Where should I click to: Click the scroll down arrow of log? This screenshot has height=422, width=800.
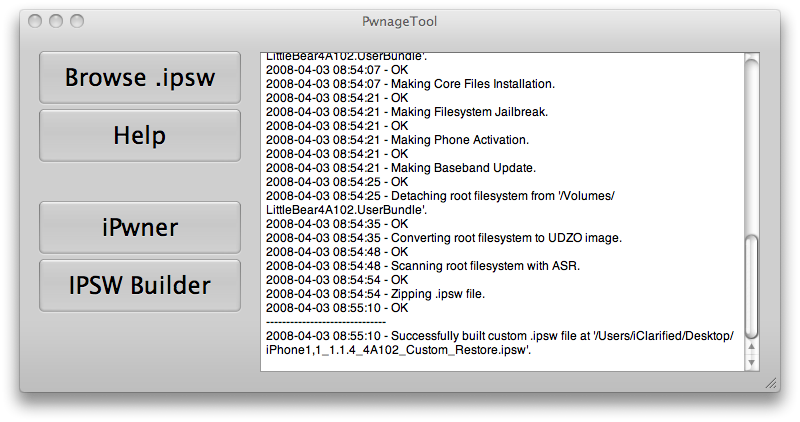tap(751, 364)
